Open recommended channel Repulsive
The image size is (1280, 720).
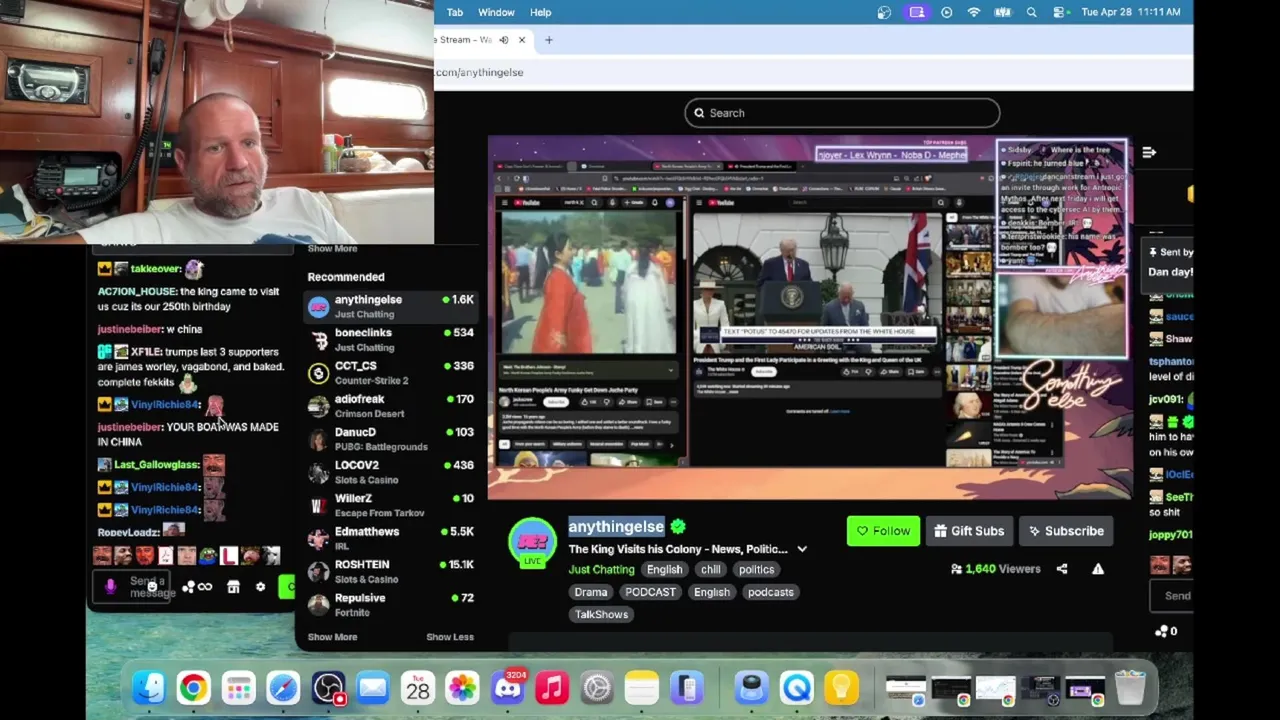pos(390,604)
